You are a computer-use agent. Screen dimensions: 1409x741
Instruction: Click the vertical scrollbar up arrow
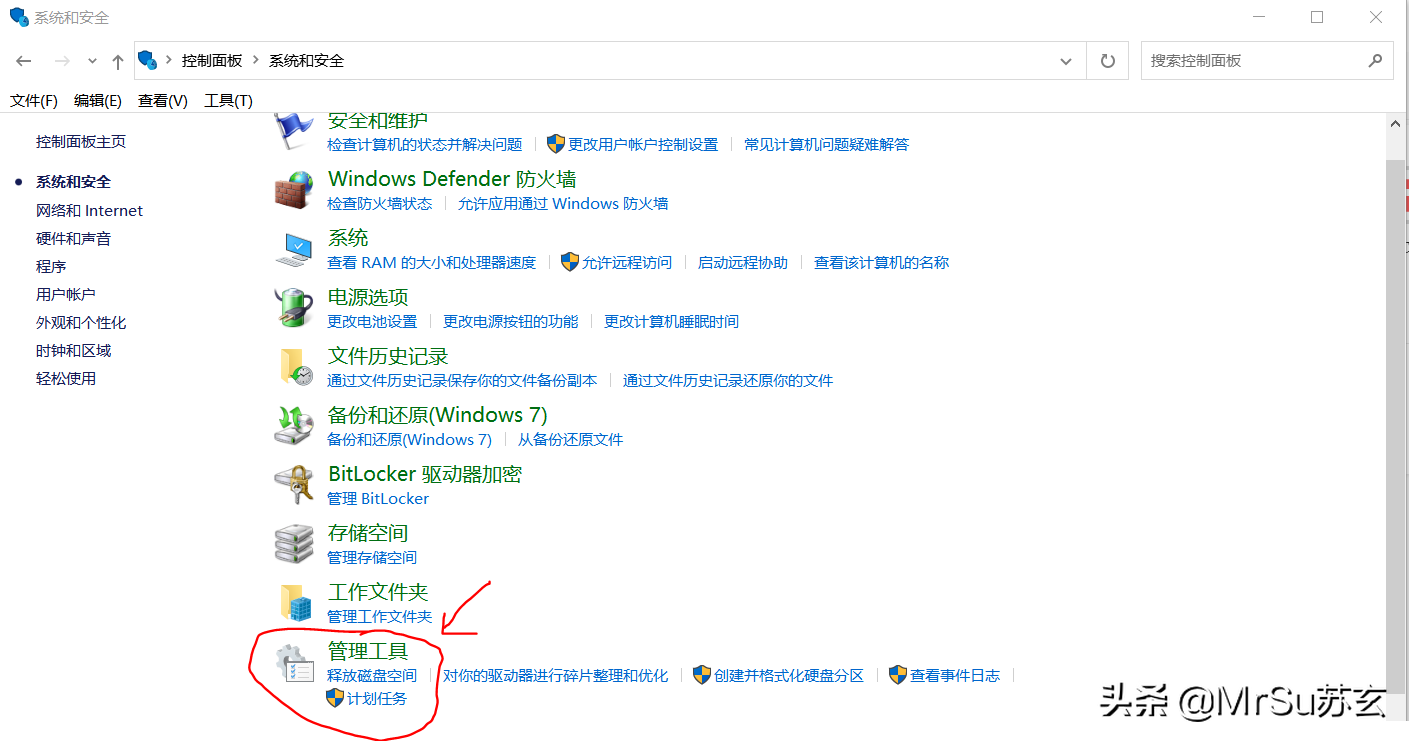coord(1398,122)
